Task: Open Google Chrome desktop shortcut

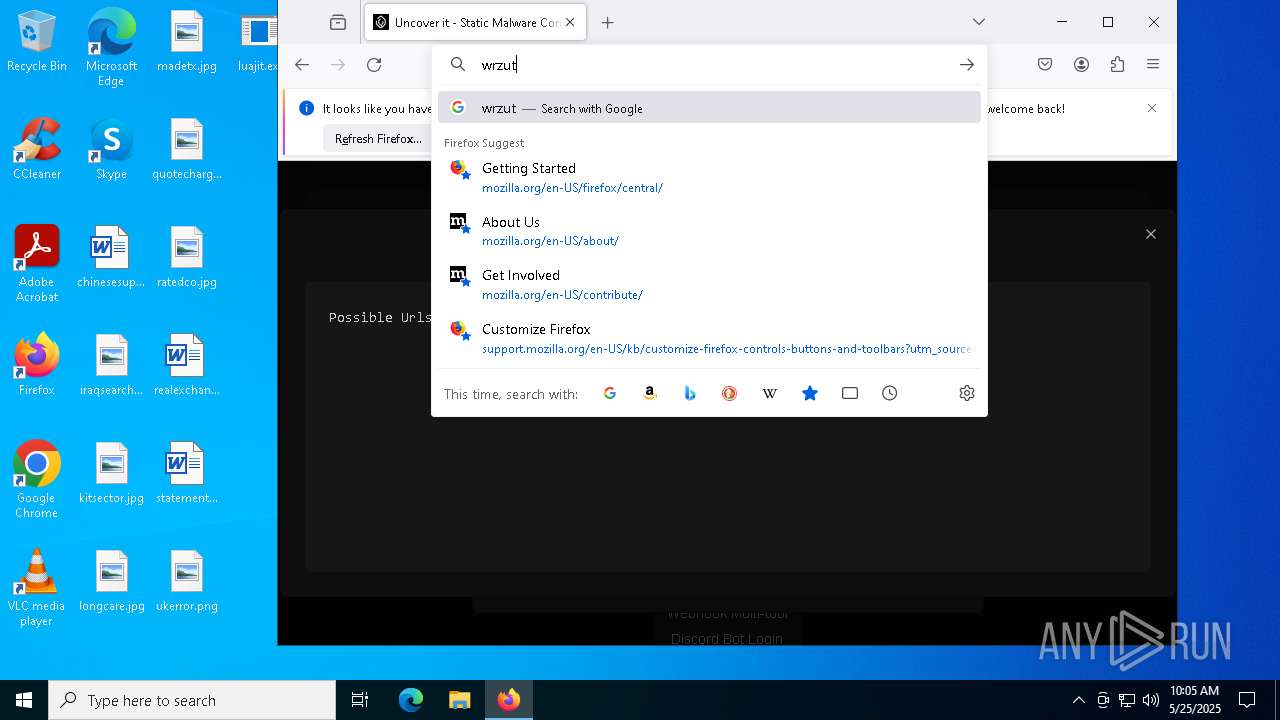Action: click(x=37, y=480)
